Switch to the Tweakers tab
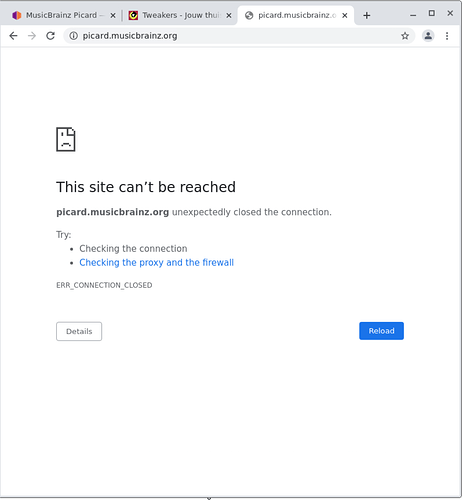The height and width of the screenshot is (500, 463). 176,15
